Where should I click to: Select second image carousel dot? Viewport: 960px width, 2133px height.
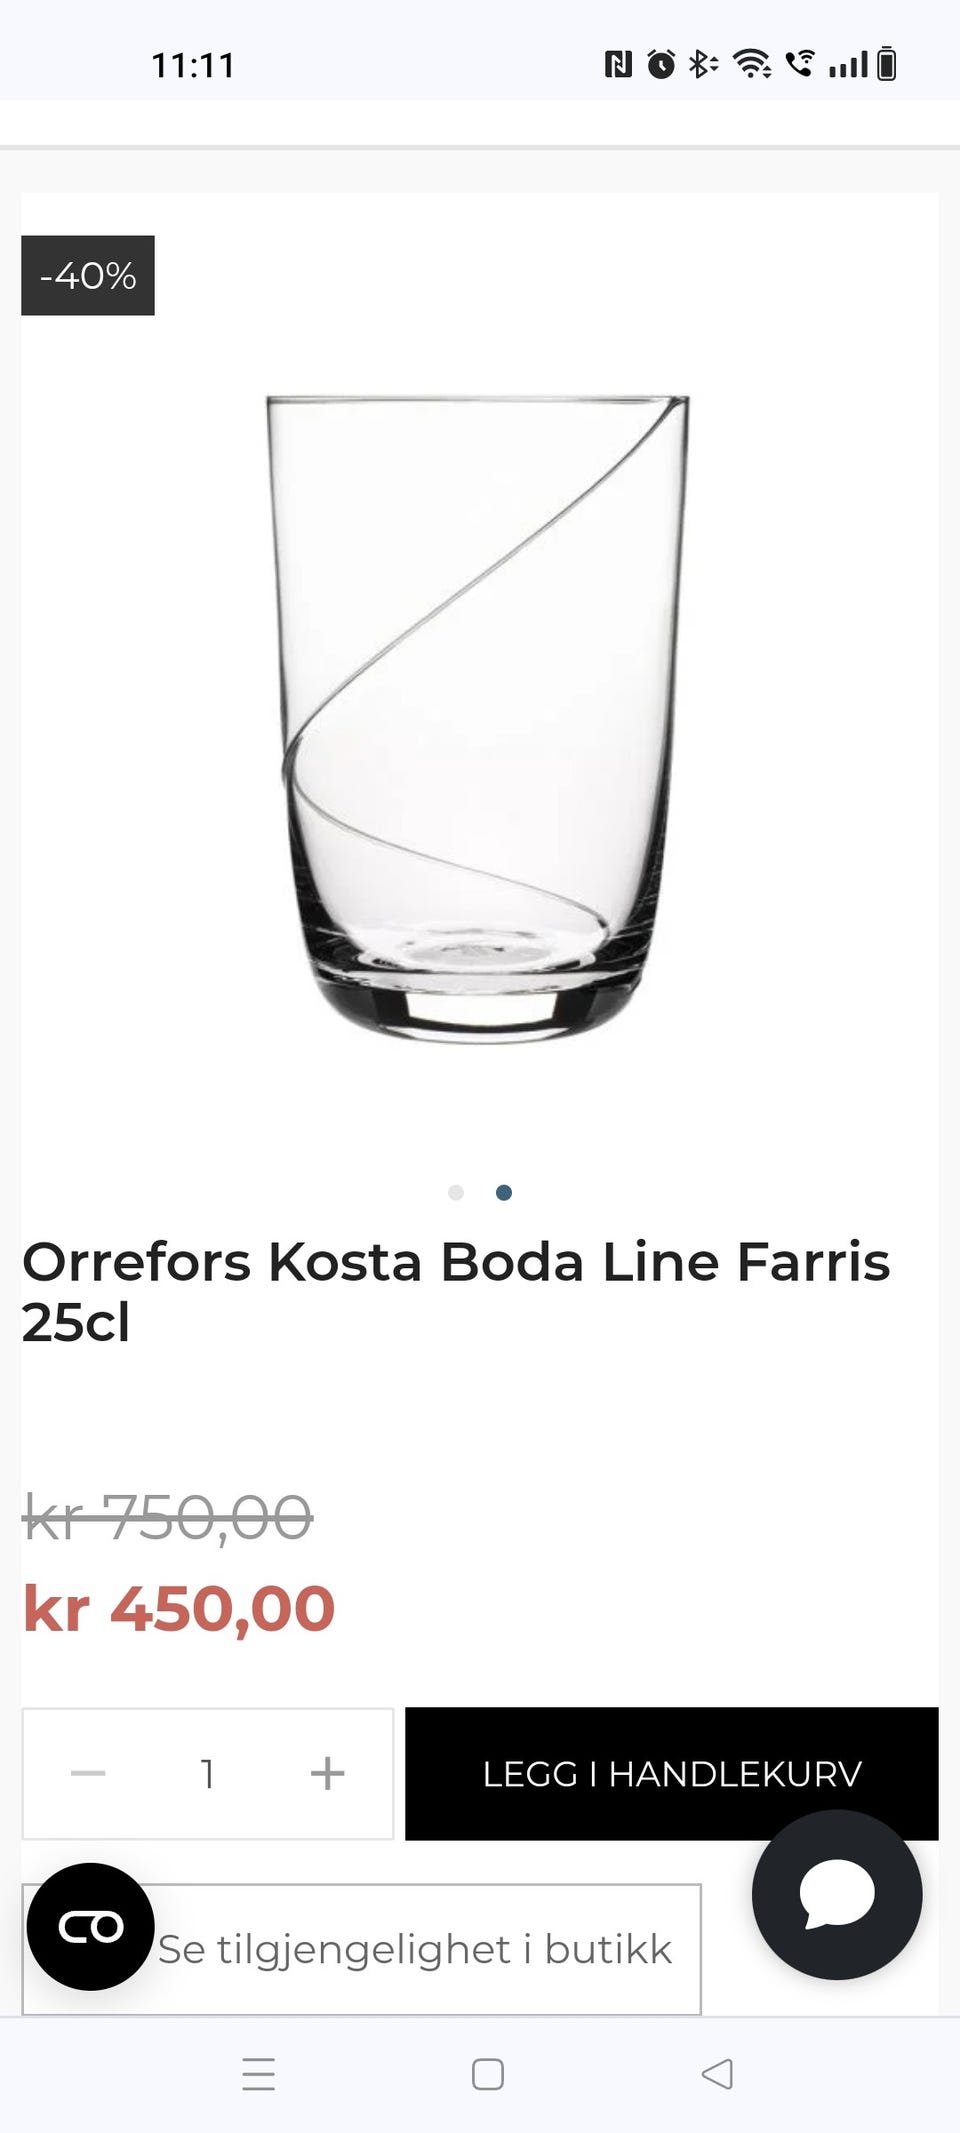tap(504, 1192)
